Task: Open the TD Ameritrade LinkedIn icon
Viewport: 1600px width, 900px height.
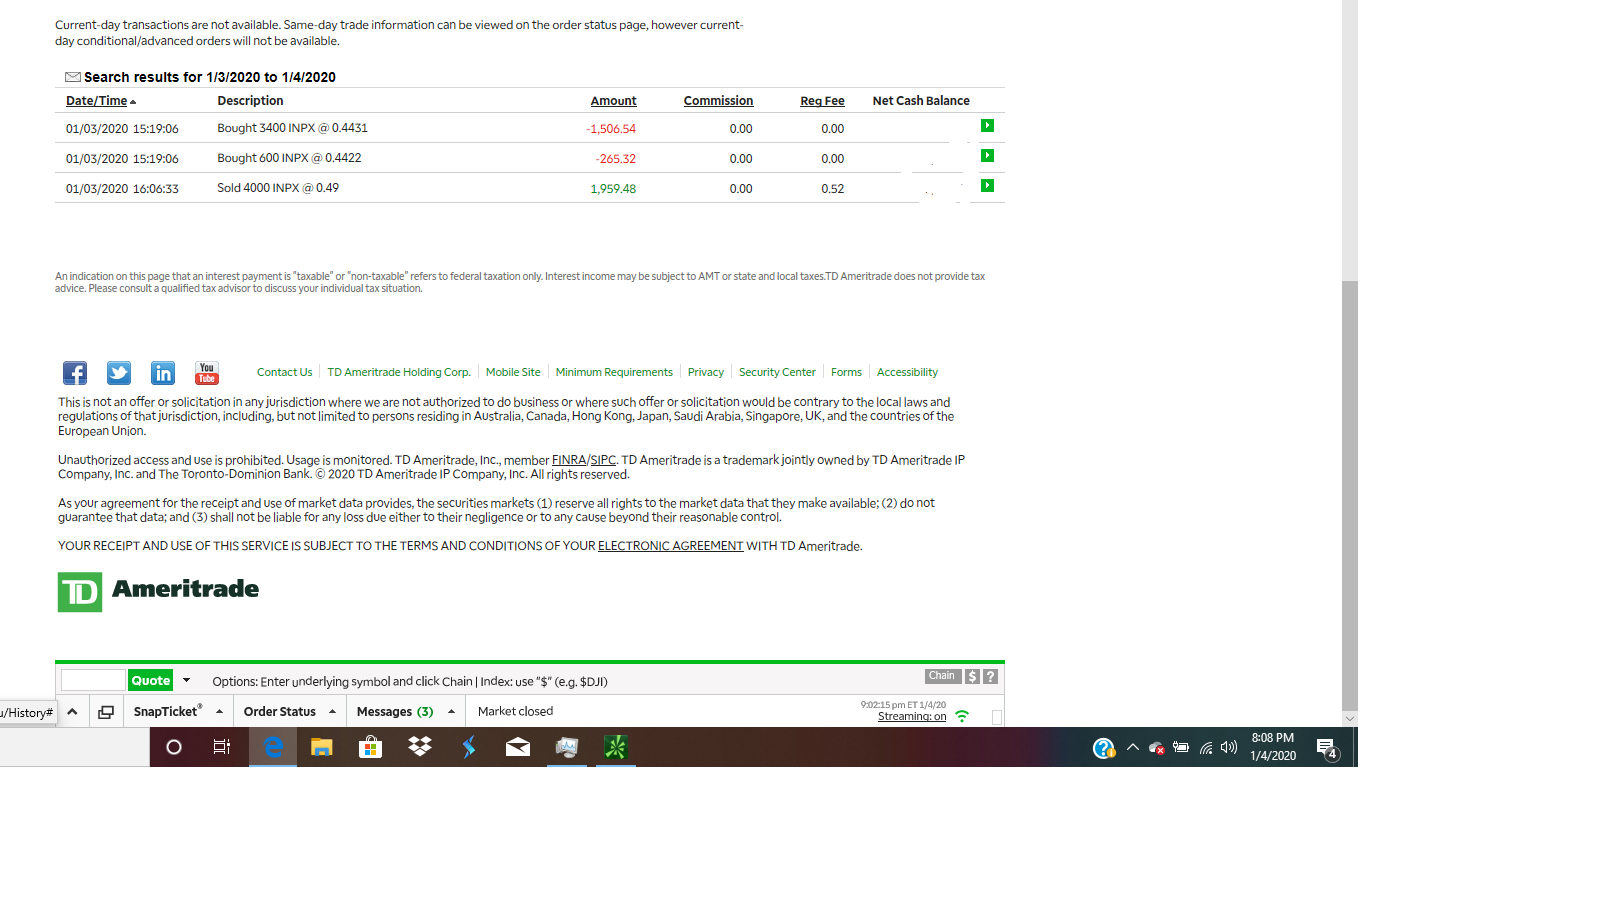Action: tap(163, 373)
